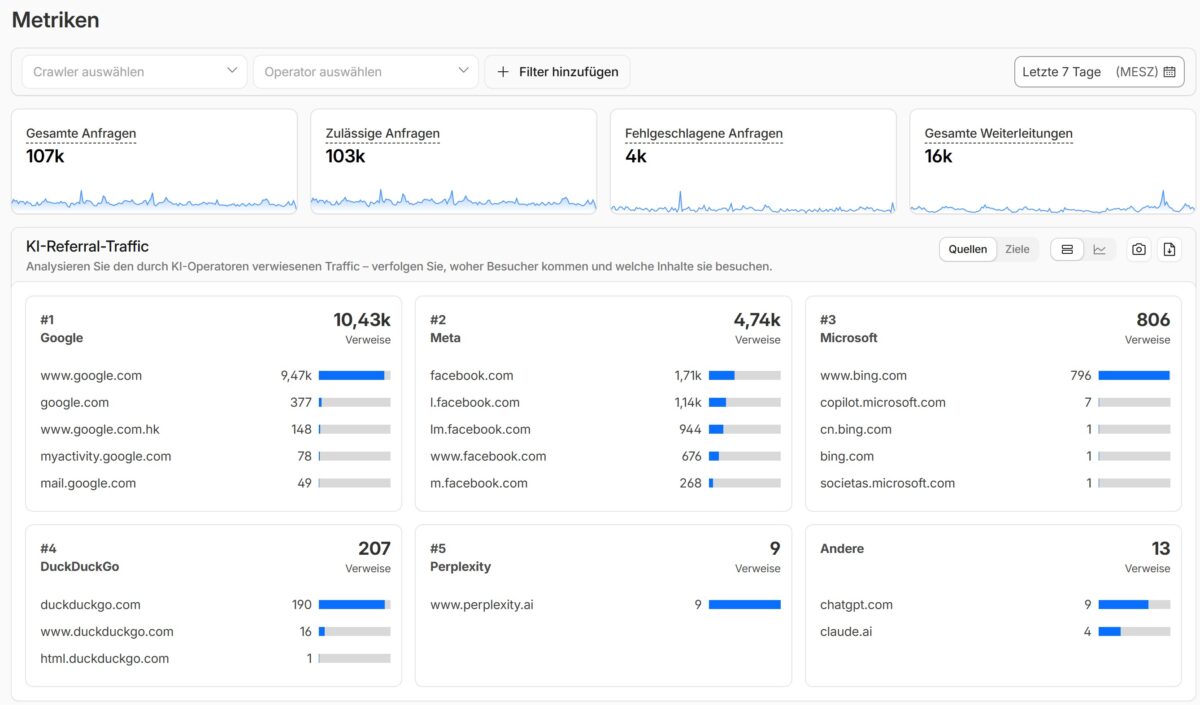Click the calendar icon in date range
Viewport: 1200px width, 705px height.
point(1169,72)
